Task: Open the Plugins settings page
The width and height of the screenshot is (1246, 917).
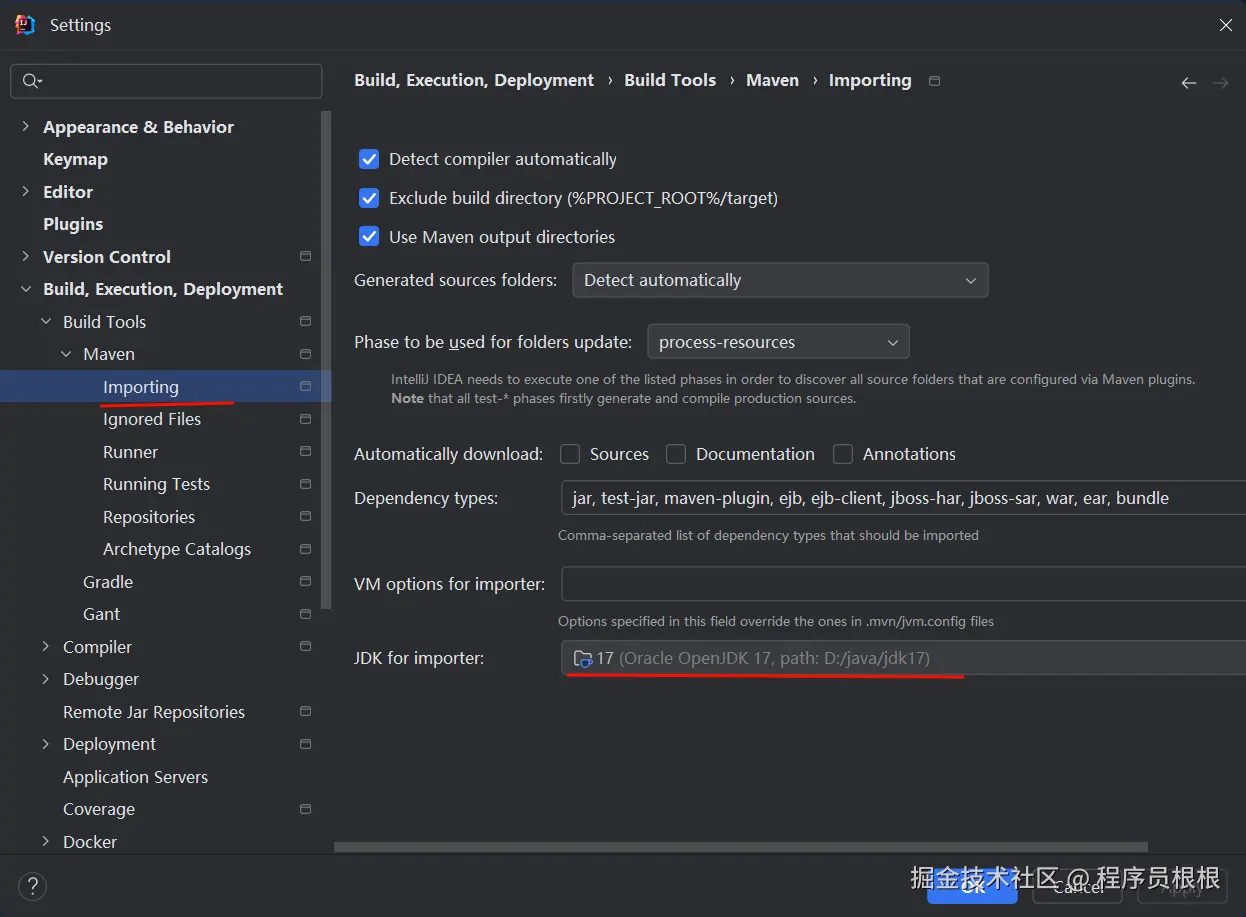Action: point(73,224)
